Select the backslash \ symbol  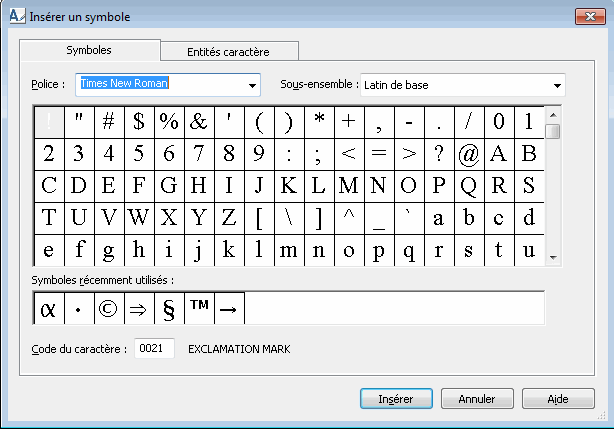pos(289,218)
